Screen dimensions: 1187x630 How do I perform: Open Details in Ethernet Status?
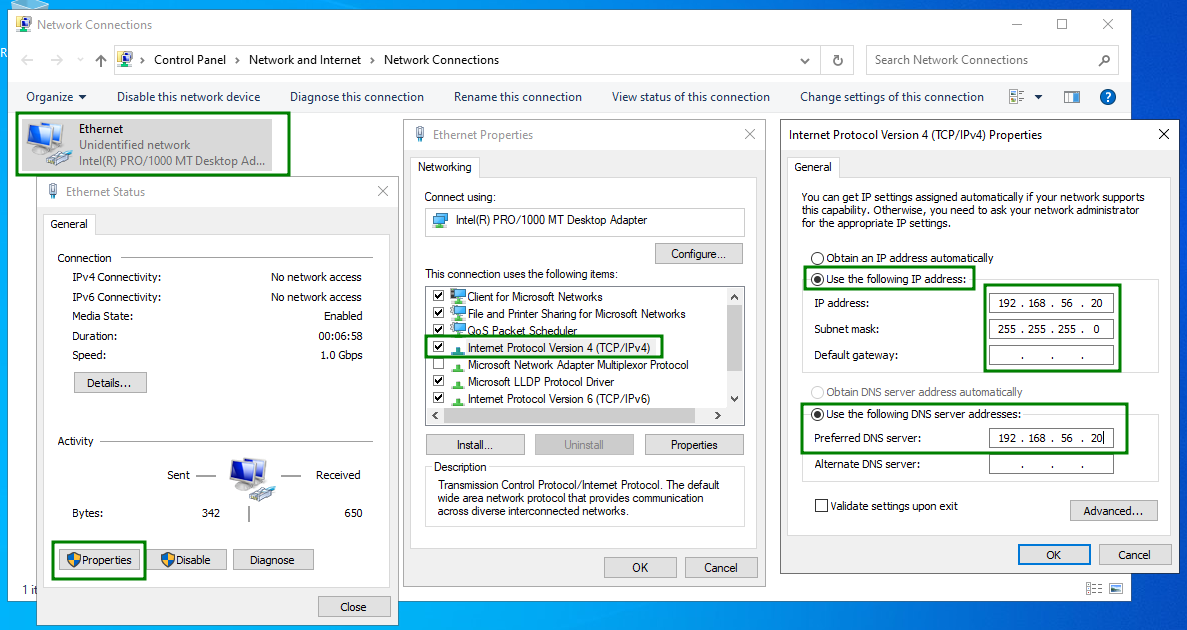coord(110,382)
